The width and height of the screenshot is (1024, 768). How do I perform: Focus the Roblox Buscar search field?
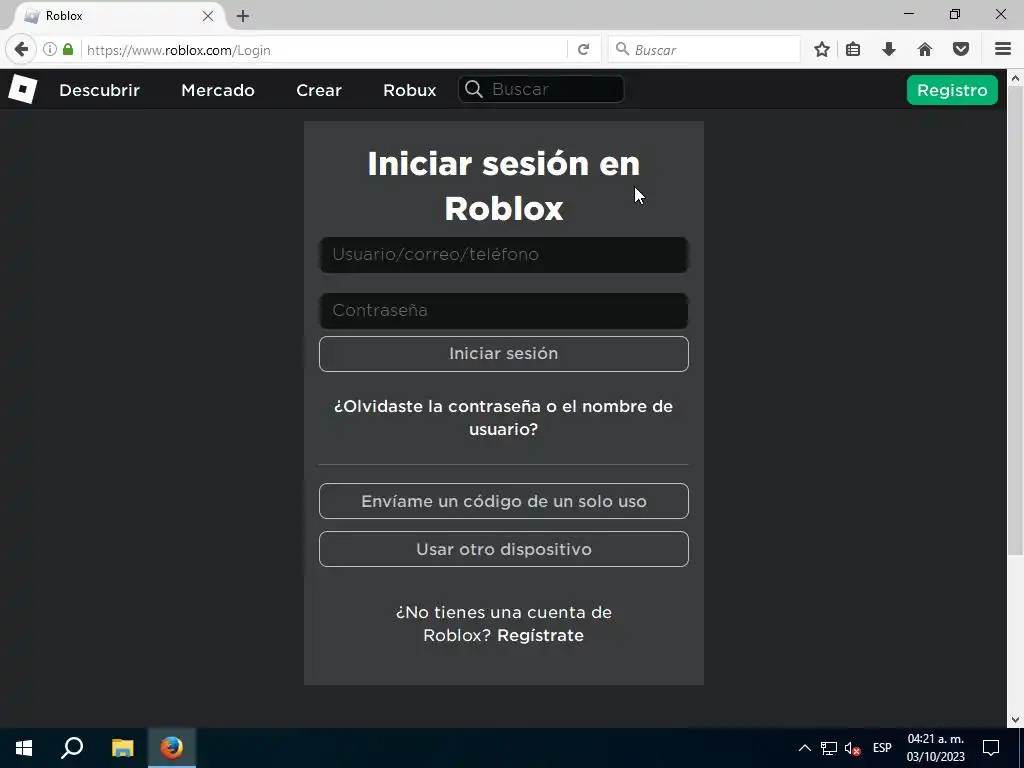pos(541,89)
